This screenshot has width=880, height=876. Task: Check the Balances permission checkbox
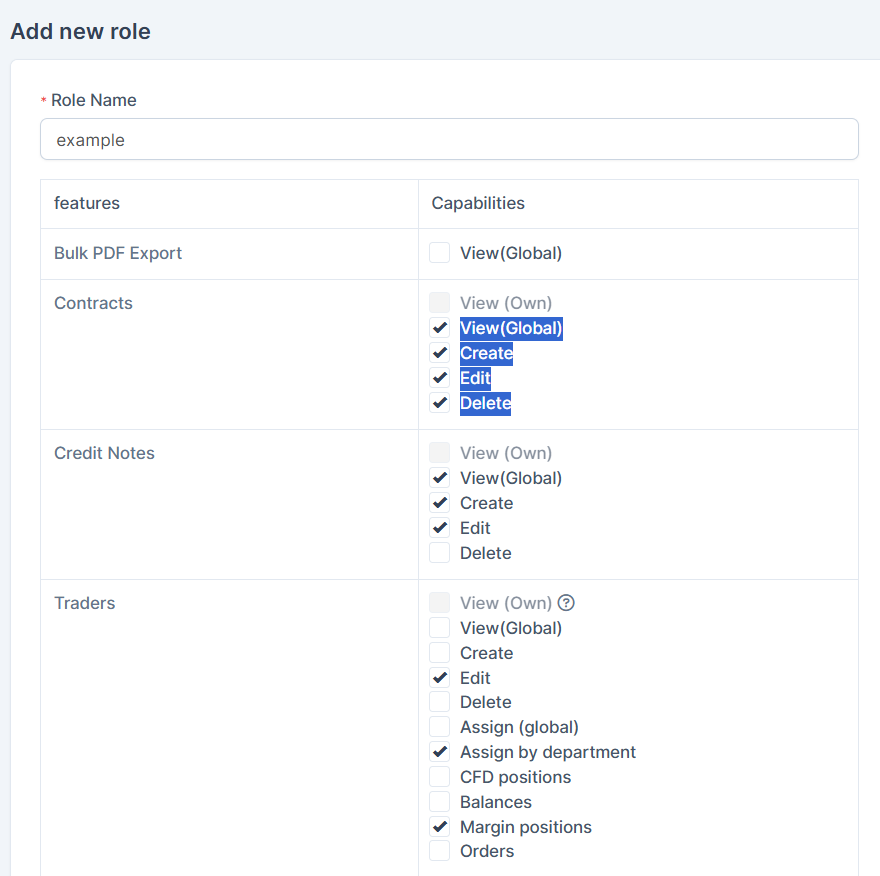(x=440, y=802)
